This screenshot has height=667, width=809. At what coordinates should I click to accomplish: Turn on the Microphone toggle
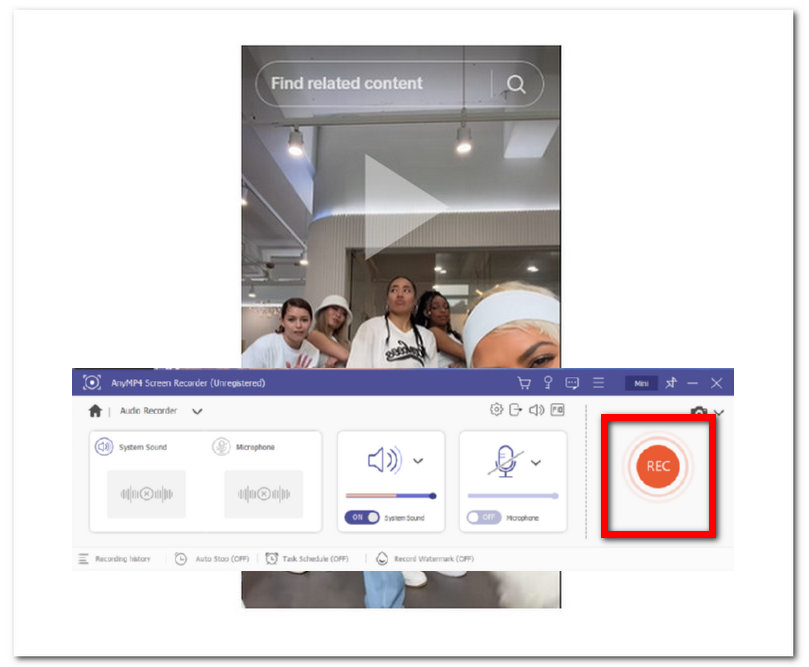(x=484, y=518)
